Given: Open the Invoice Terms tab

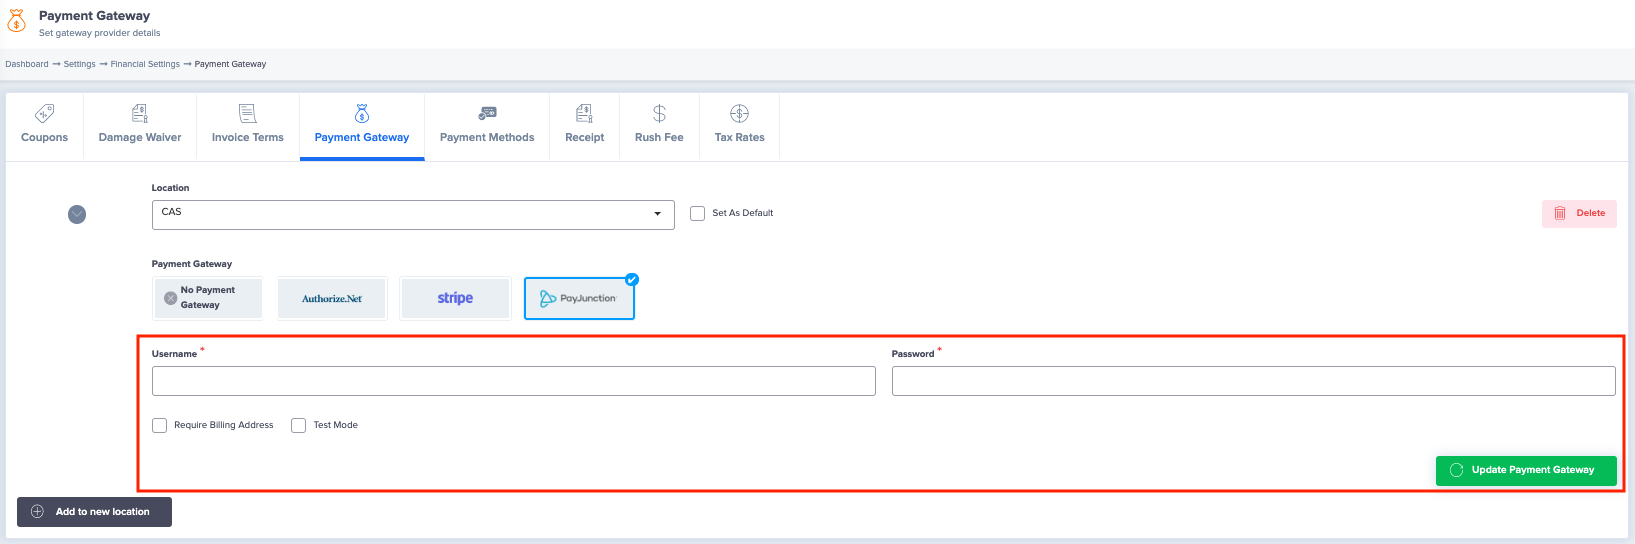Looking at the screenshot, I should 248,126.
